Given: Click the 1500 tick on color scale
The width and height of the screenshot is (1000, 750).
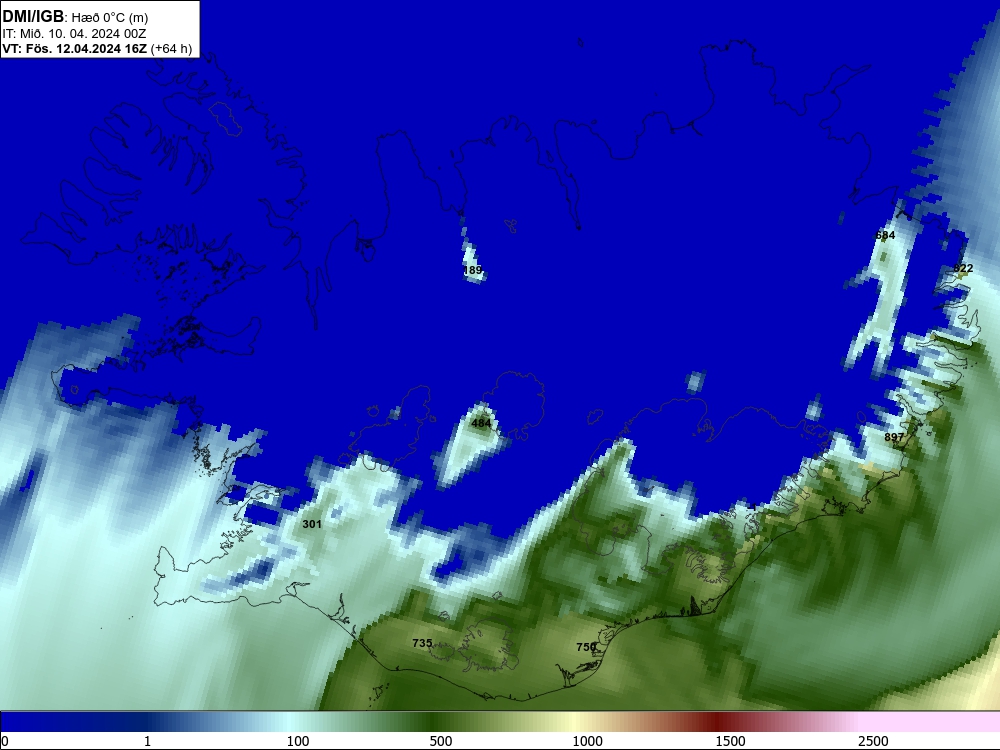Looking at the screenshot, I should (730, 741).
